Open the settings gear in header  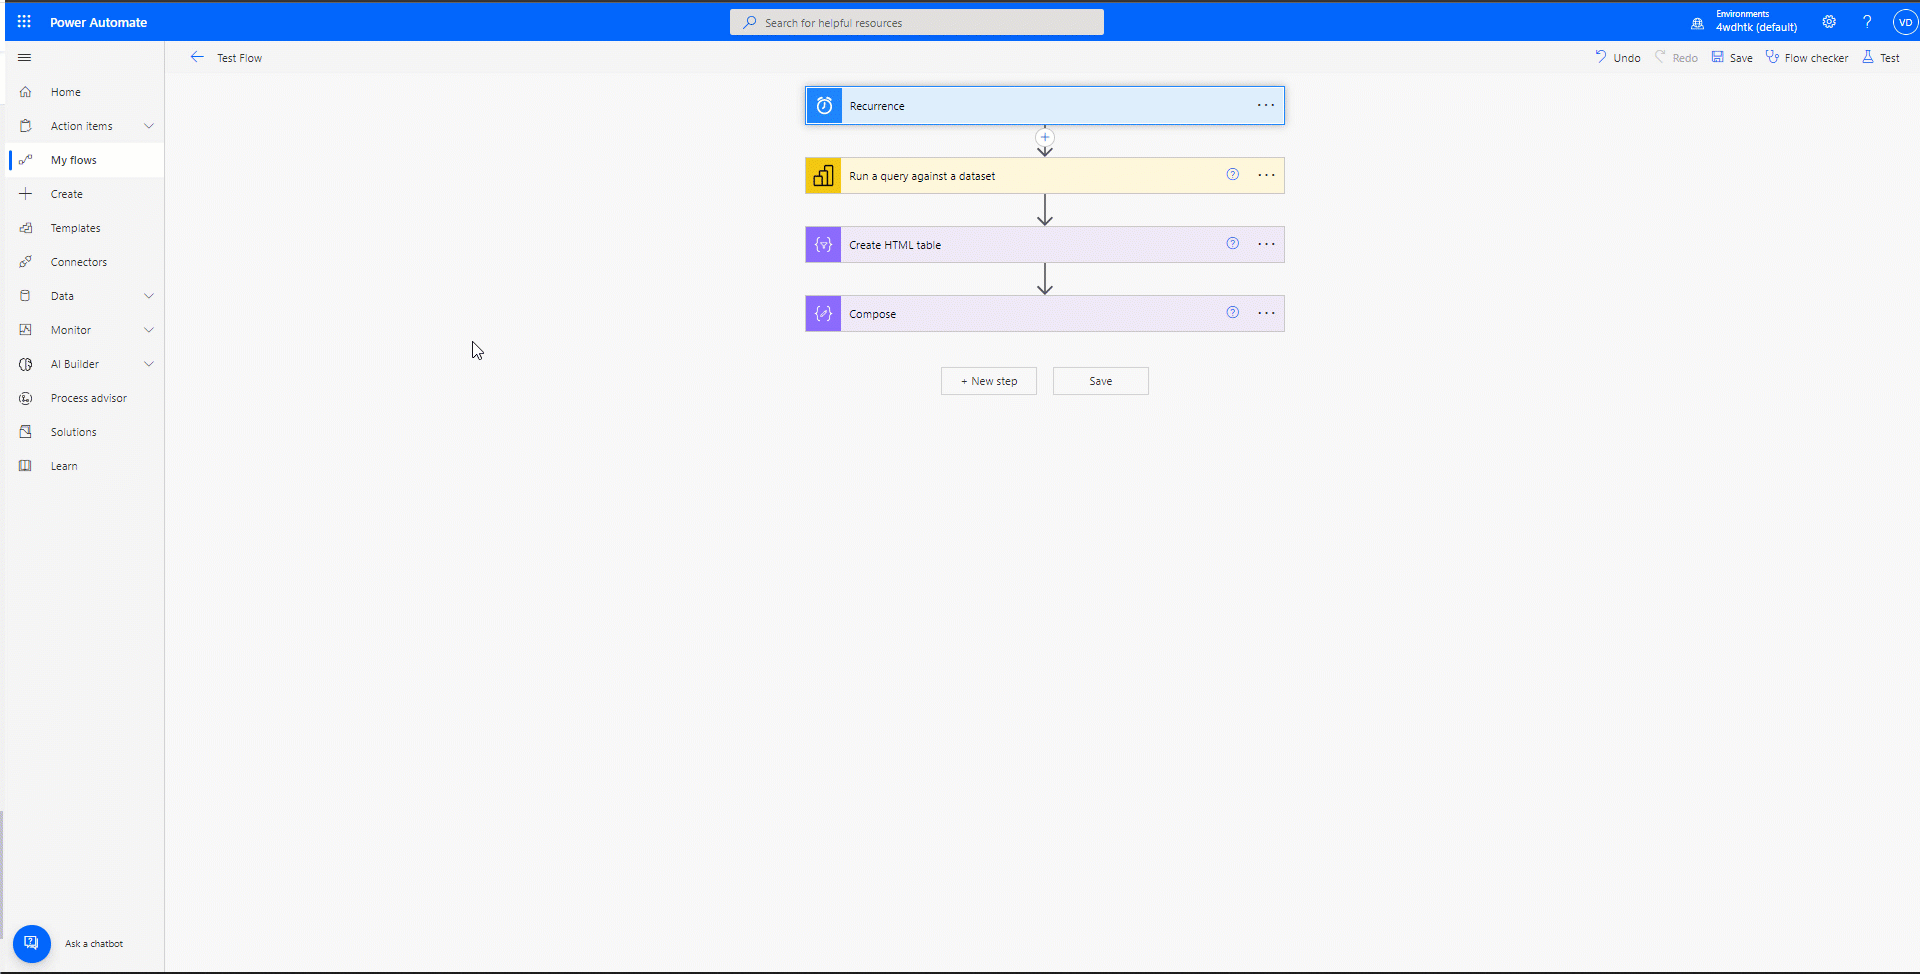1829,21
